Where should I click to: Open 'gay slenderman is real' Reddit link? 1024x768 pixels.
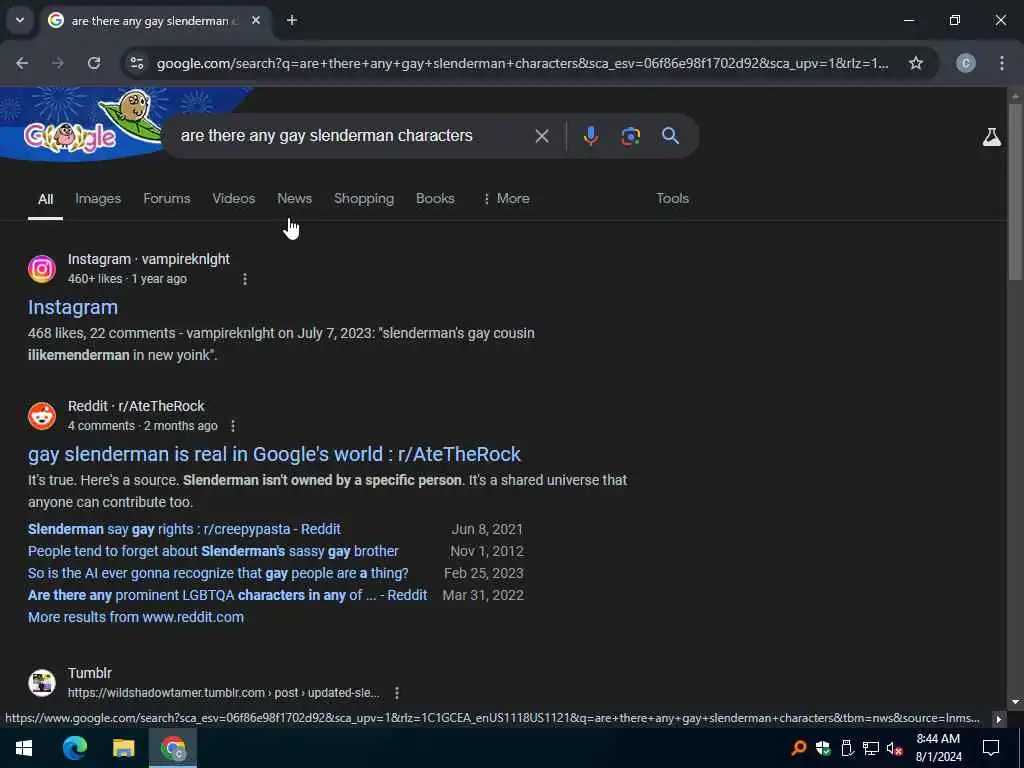tap(274, 454)
